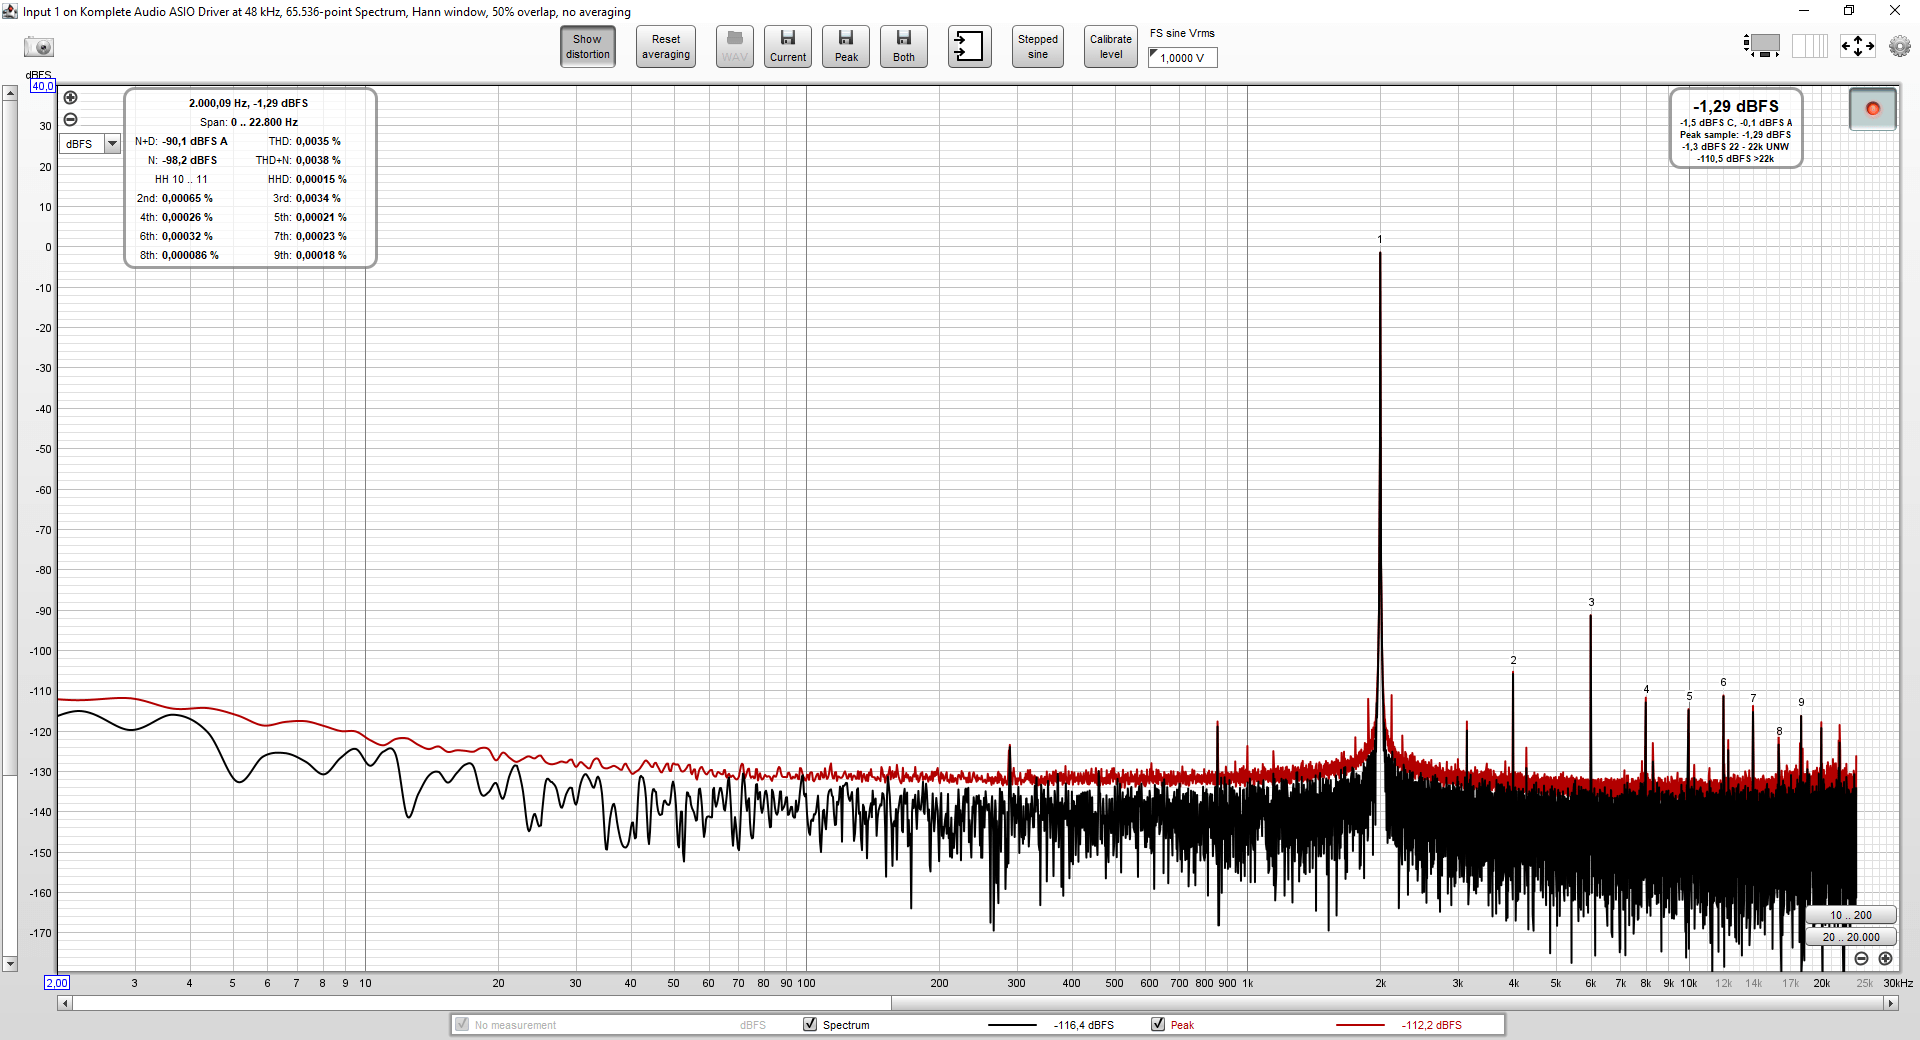Image resolution: width=1920 pixels, height=1040 pixels.
Task: Click the Span 0 .. 22.800 Hz text
Action: [x=249, y=122]
